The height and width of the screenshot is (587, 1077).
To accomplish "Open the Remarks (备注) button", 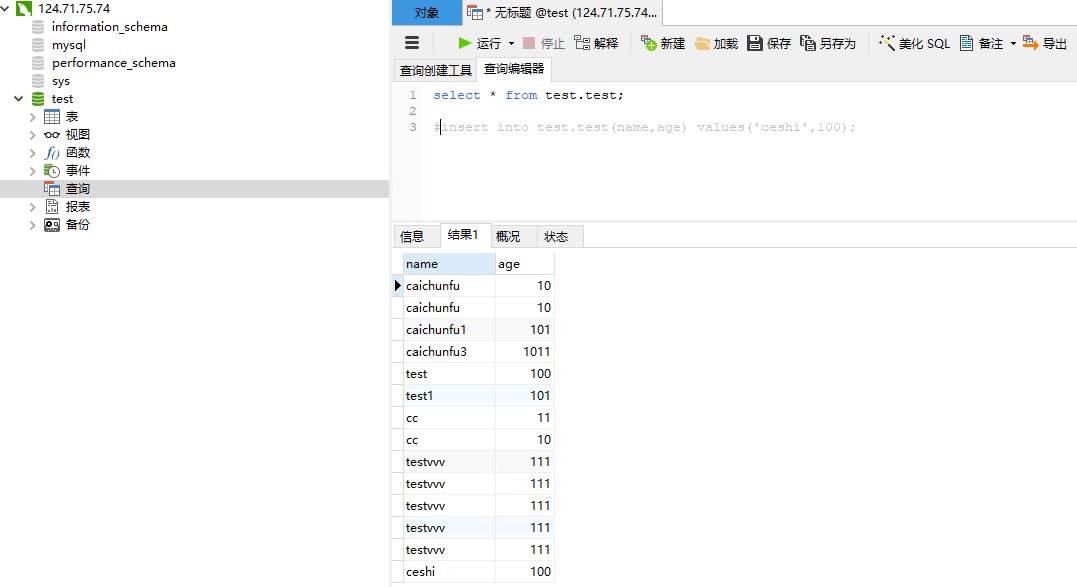I will click(982, 43).
